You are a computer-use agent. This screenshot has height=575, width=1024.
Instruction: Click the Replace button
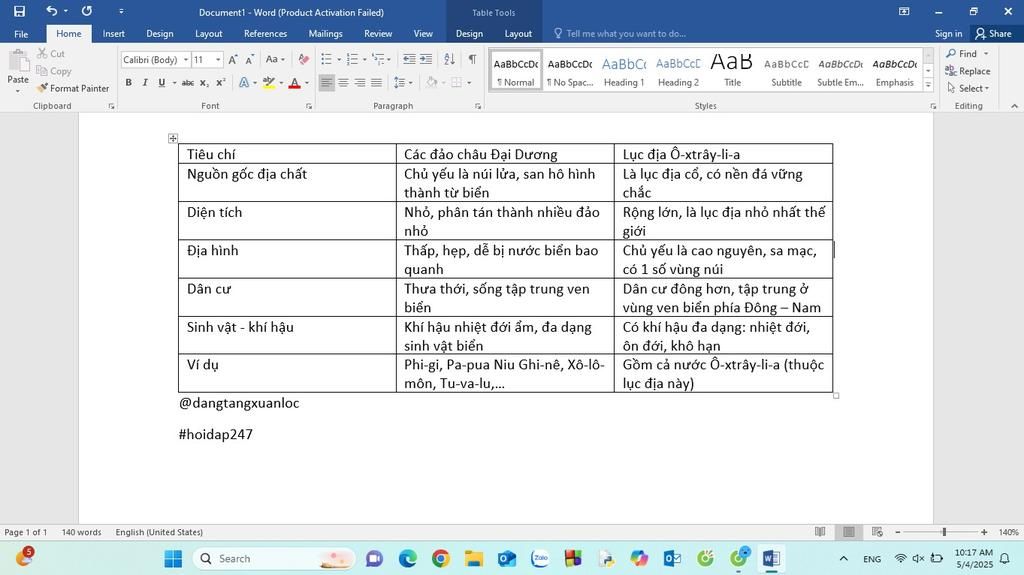click(968, 71)
